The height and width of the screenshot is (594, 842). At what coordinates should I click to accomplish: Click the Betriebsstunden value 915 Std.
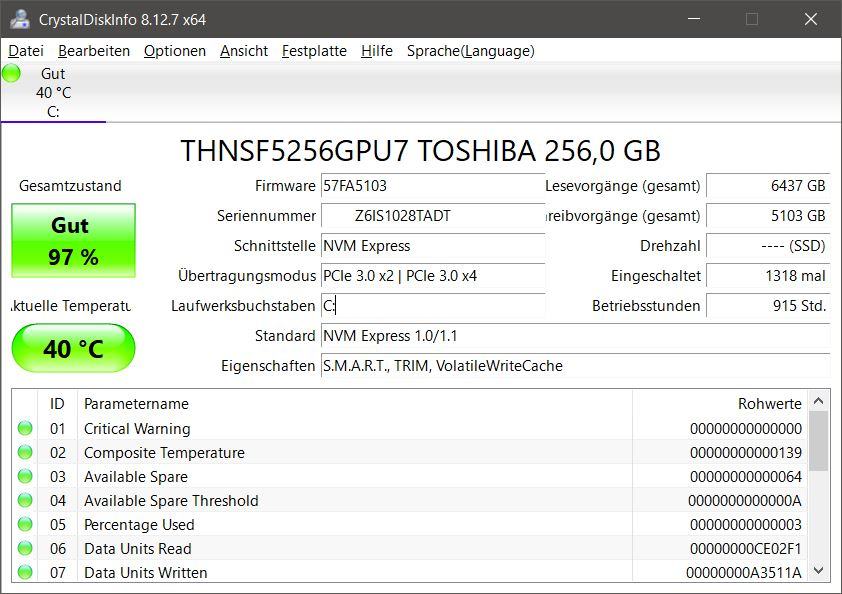coord(768,306)
